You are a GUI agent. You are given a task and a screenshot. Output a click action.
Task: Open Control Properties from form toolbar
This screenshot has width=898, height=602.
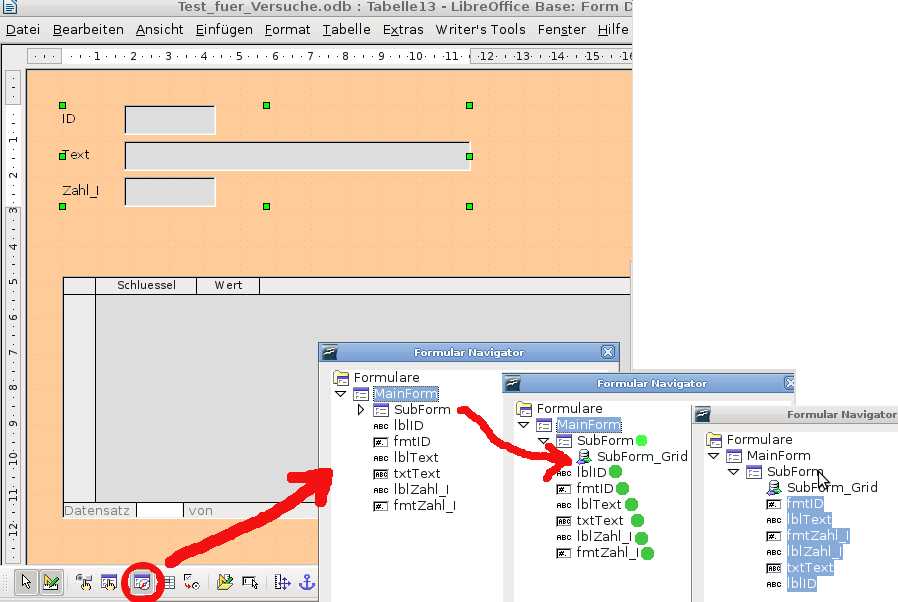(83, 580)
